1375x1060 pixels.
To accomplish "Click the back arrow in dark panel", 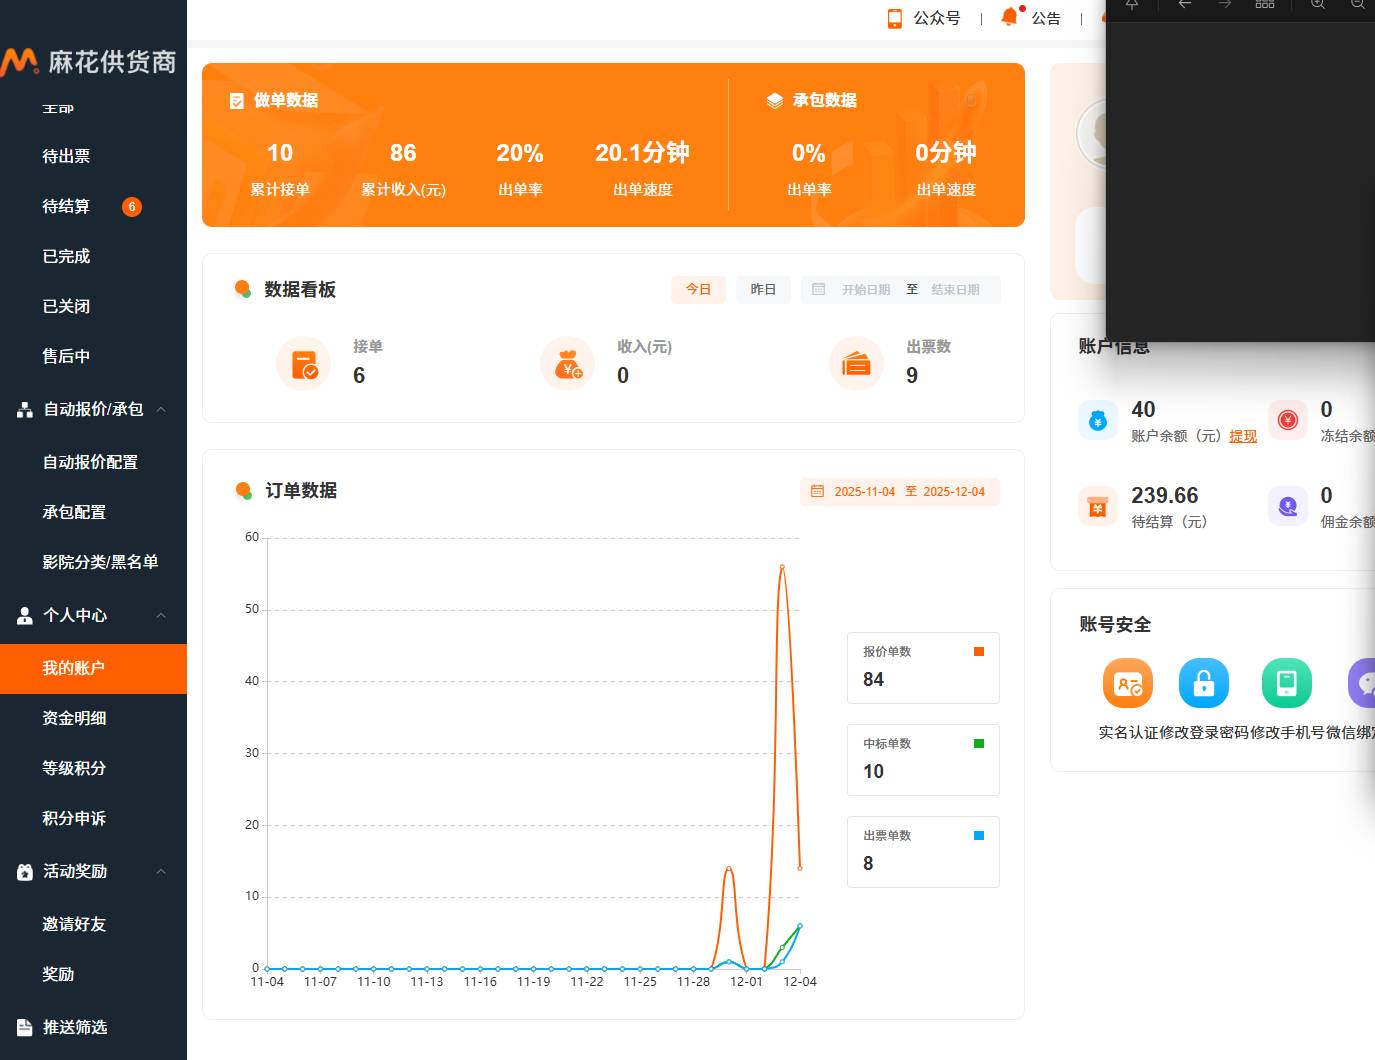I will coord(1185,5).
